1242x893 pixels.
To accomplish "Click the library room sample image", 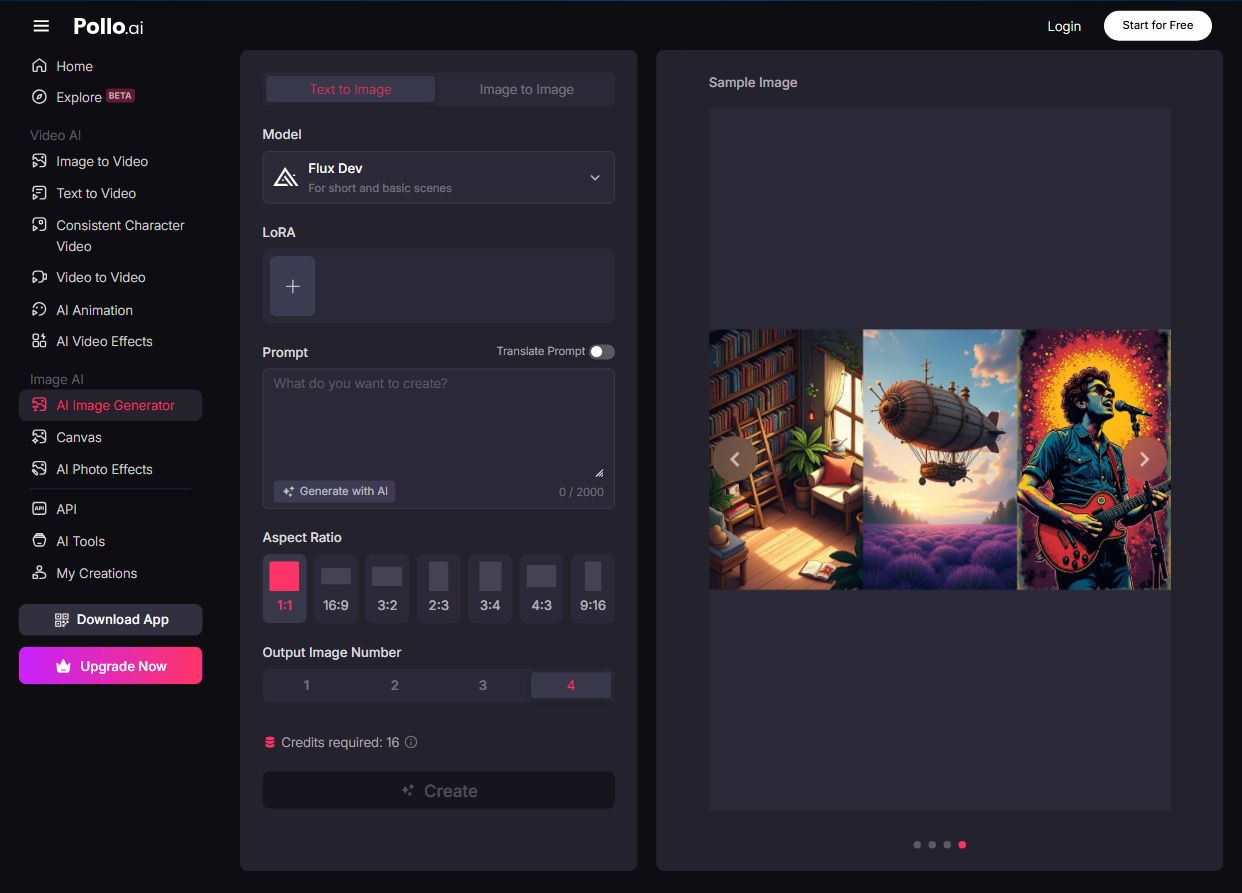I will (786, 460).
